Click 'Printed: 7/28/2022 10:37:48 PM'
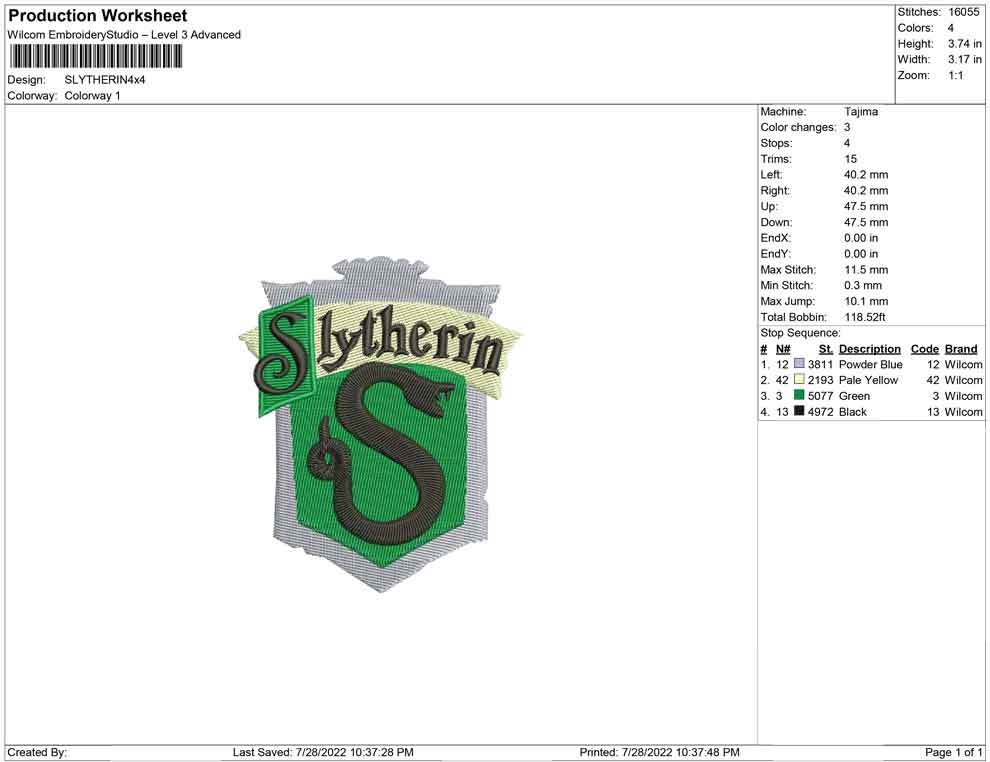Image resolution: width=990 pixels, height=762 pixels. tap(660, 752)
